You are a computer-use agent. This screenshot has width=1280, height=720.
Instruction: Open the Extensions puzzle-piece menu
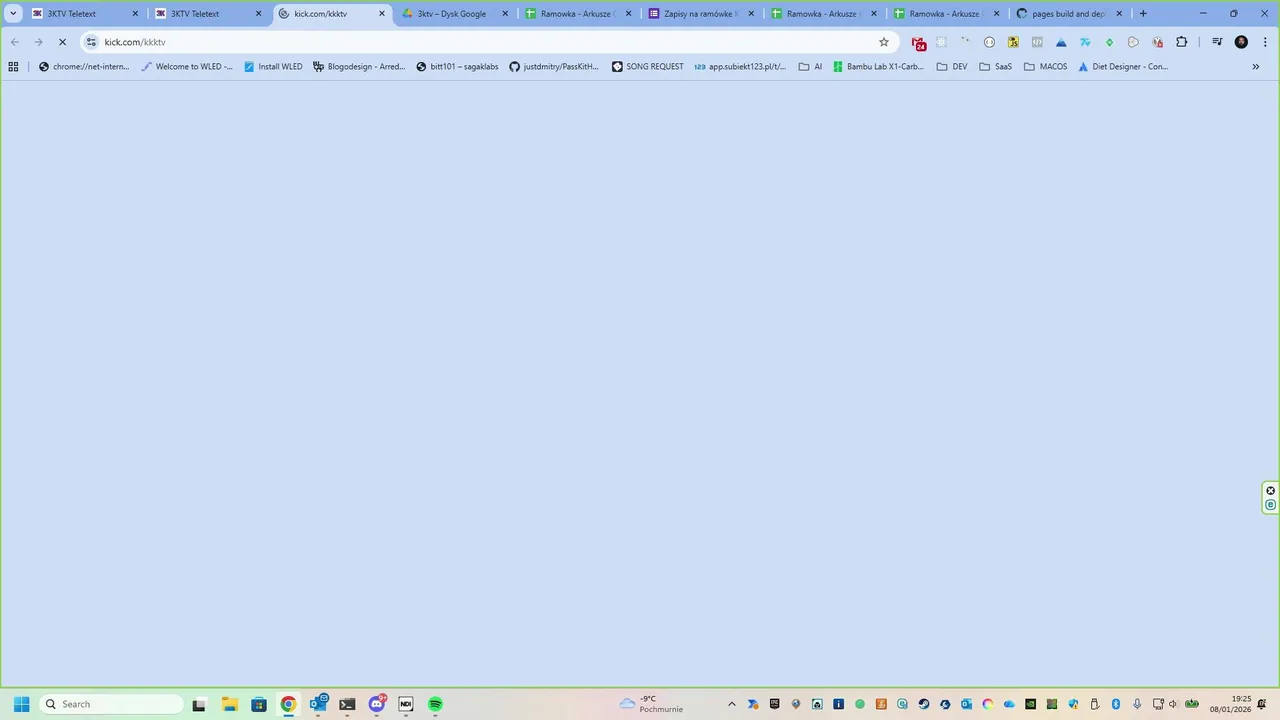point(1182,42)
